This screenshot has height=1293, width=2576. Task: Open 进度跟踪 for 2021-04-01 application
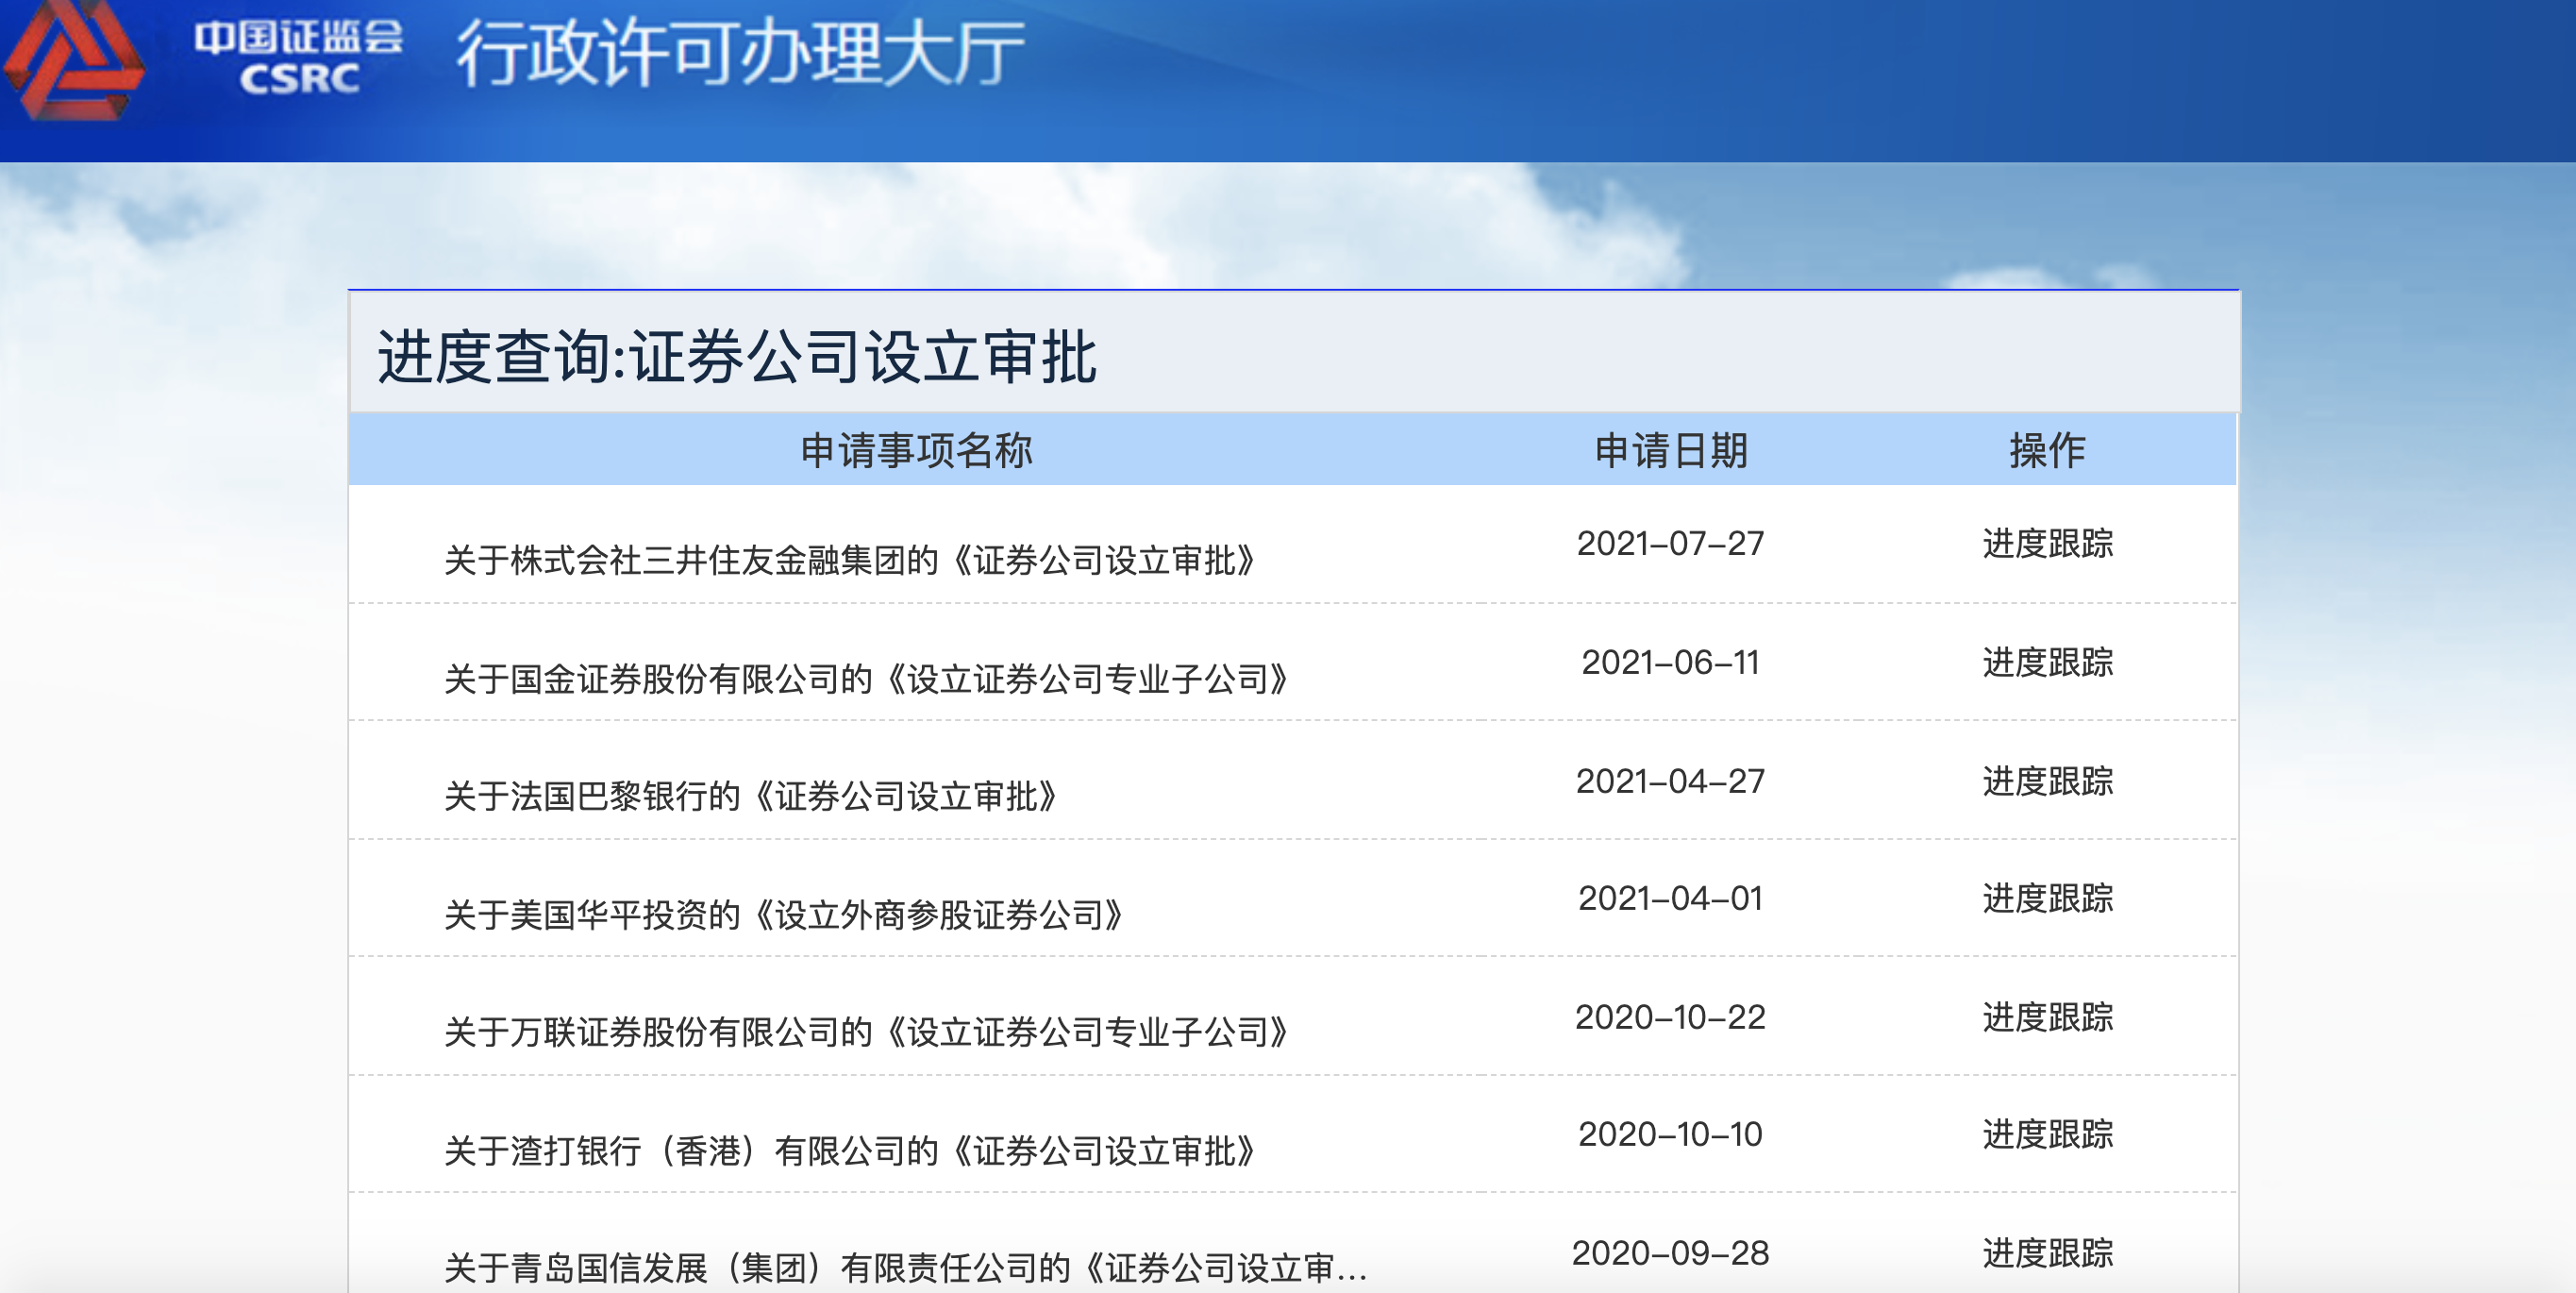pos(2047,898)
